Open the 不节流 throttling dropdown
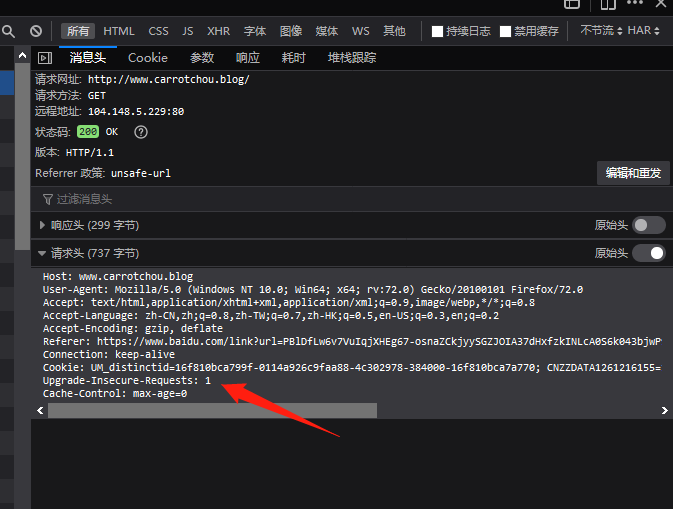Image resolution: width=673 pixels, height=509 pixels. 601,30
